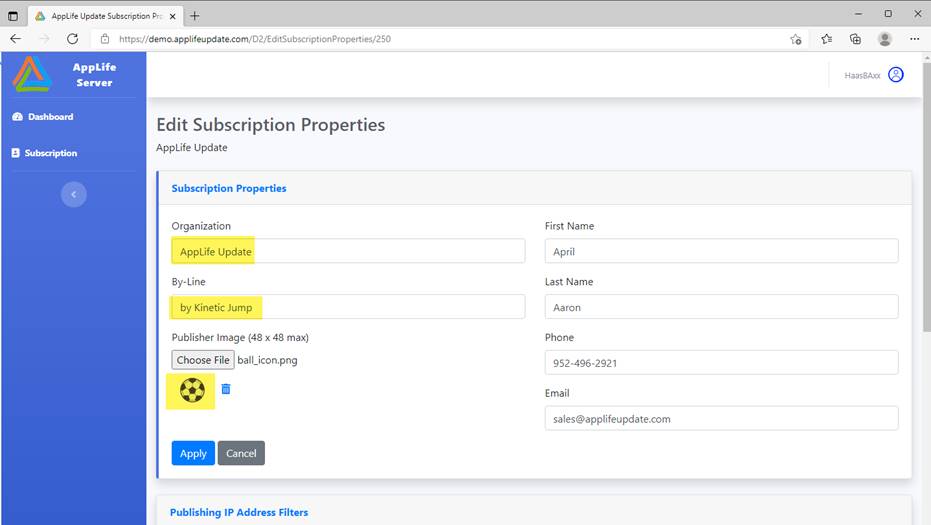
Task: Open browser settings ellipsis menu
Action: click(x=914, y=39)
